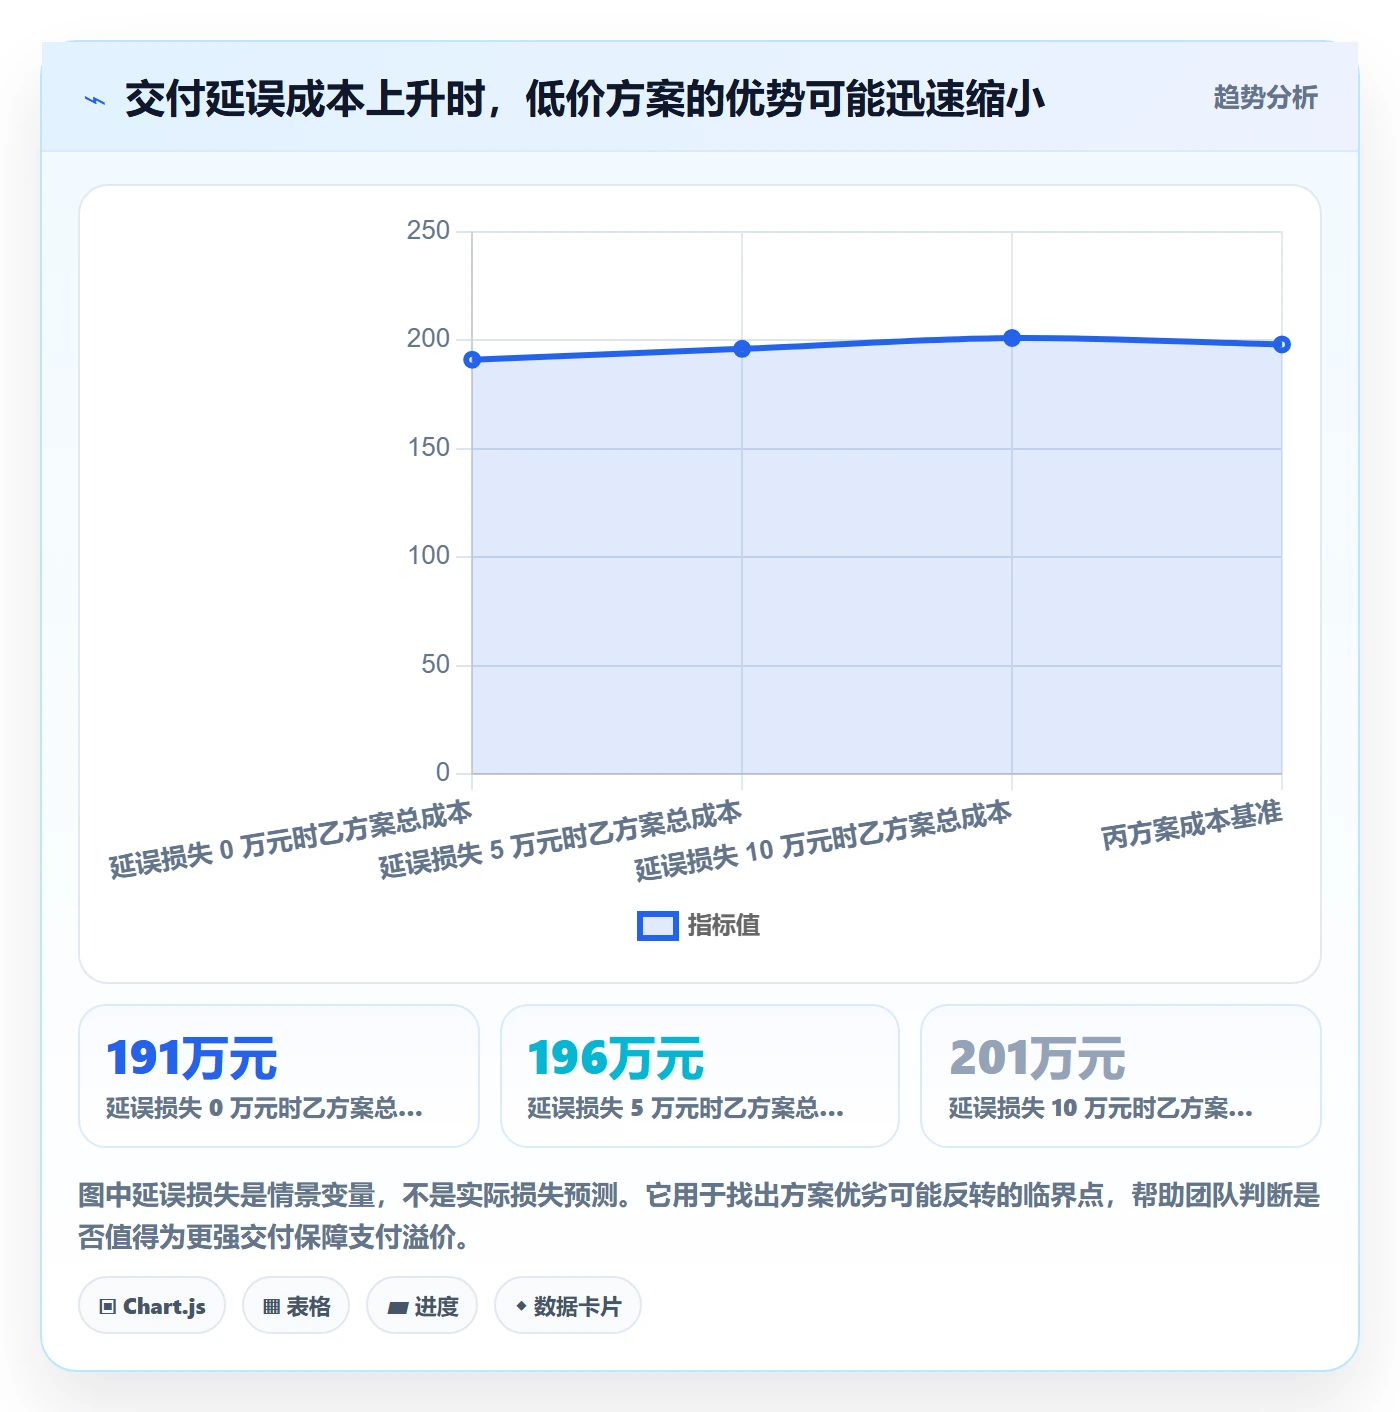1400x1412 pixels.
Task: Click the 延误损失 10 万元时乙方案总成本 axis label
Action: [x=823, y=841]
